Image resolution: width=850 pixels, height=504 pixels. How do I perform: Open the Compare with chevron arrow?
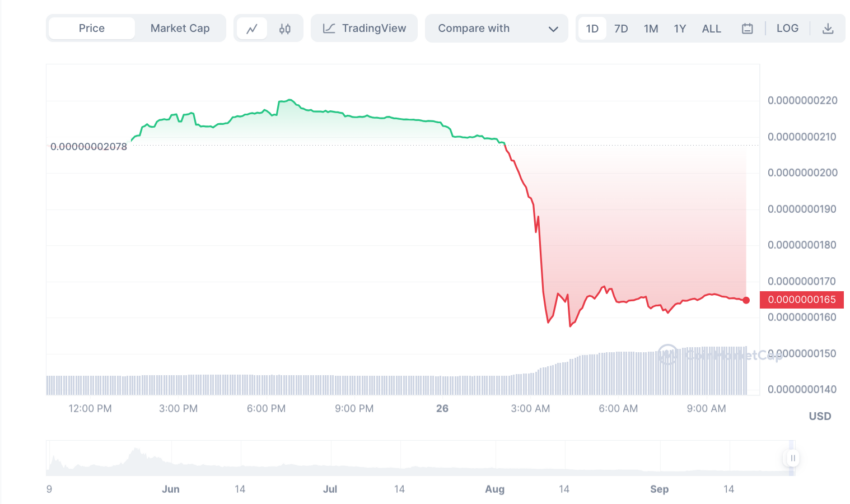[553, 29]
